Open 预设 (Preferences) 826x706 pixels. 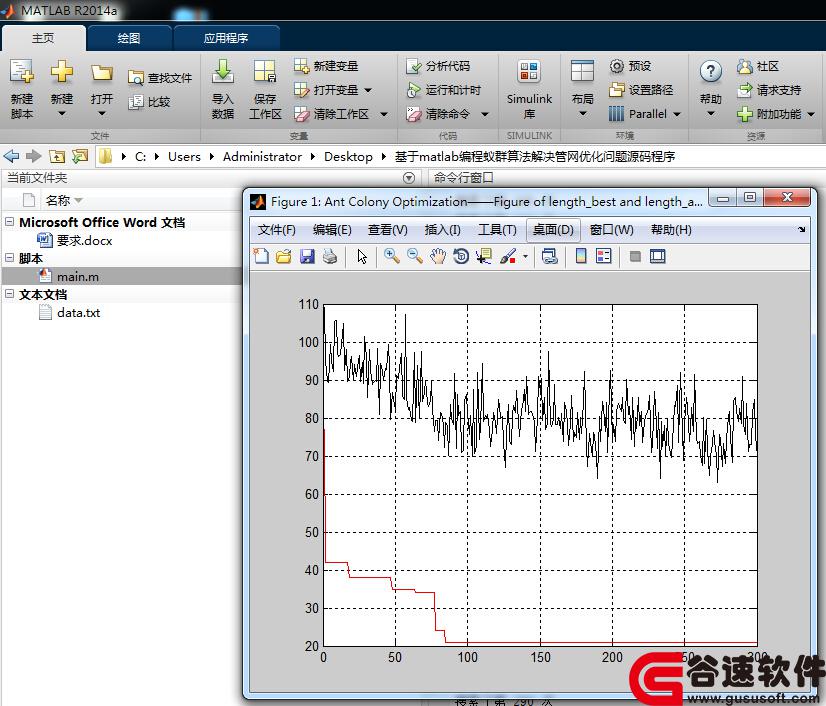pos(631,66)
